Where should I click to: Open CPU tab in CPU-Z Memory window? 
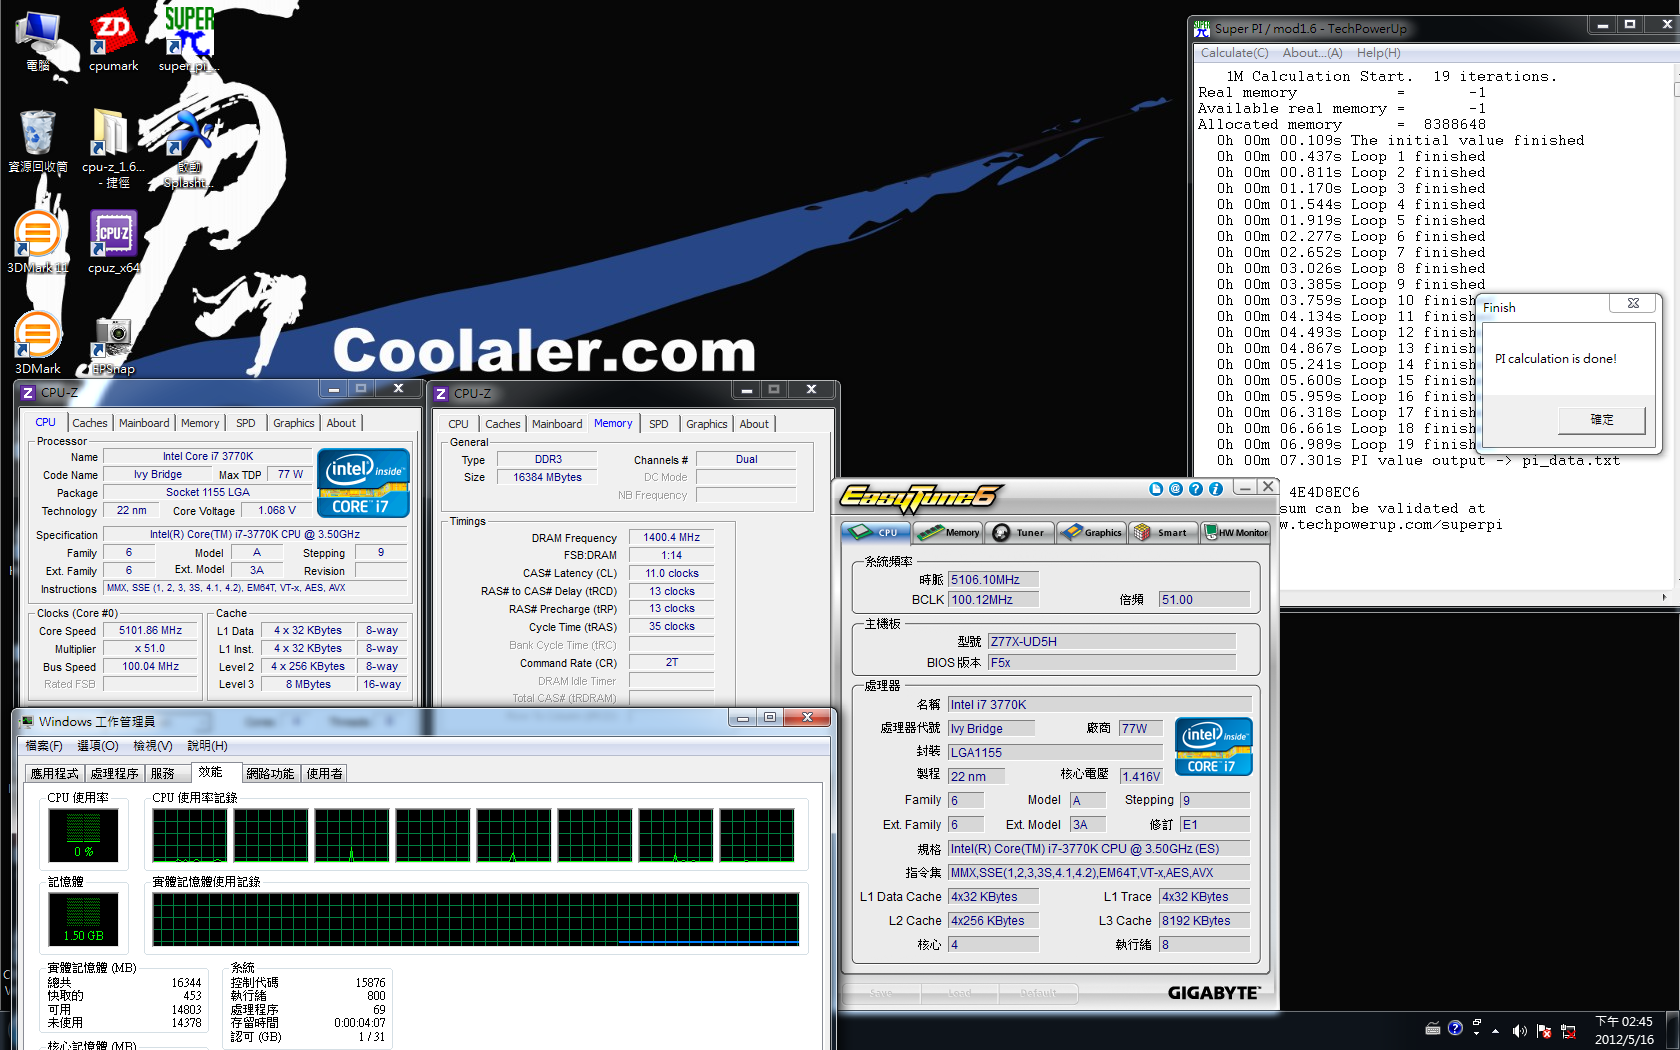point(458,424)
